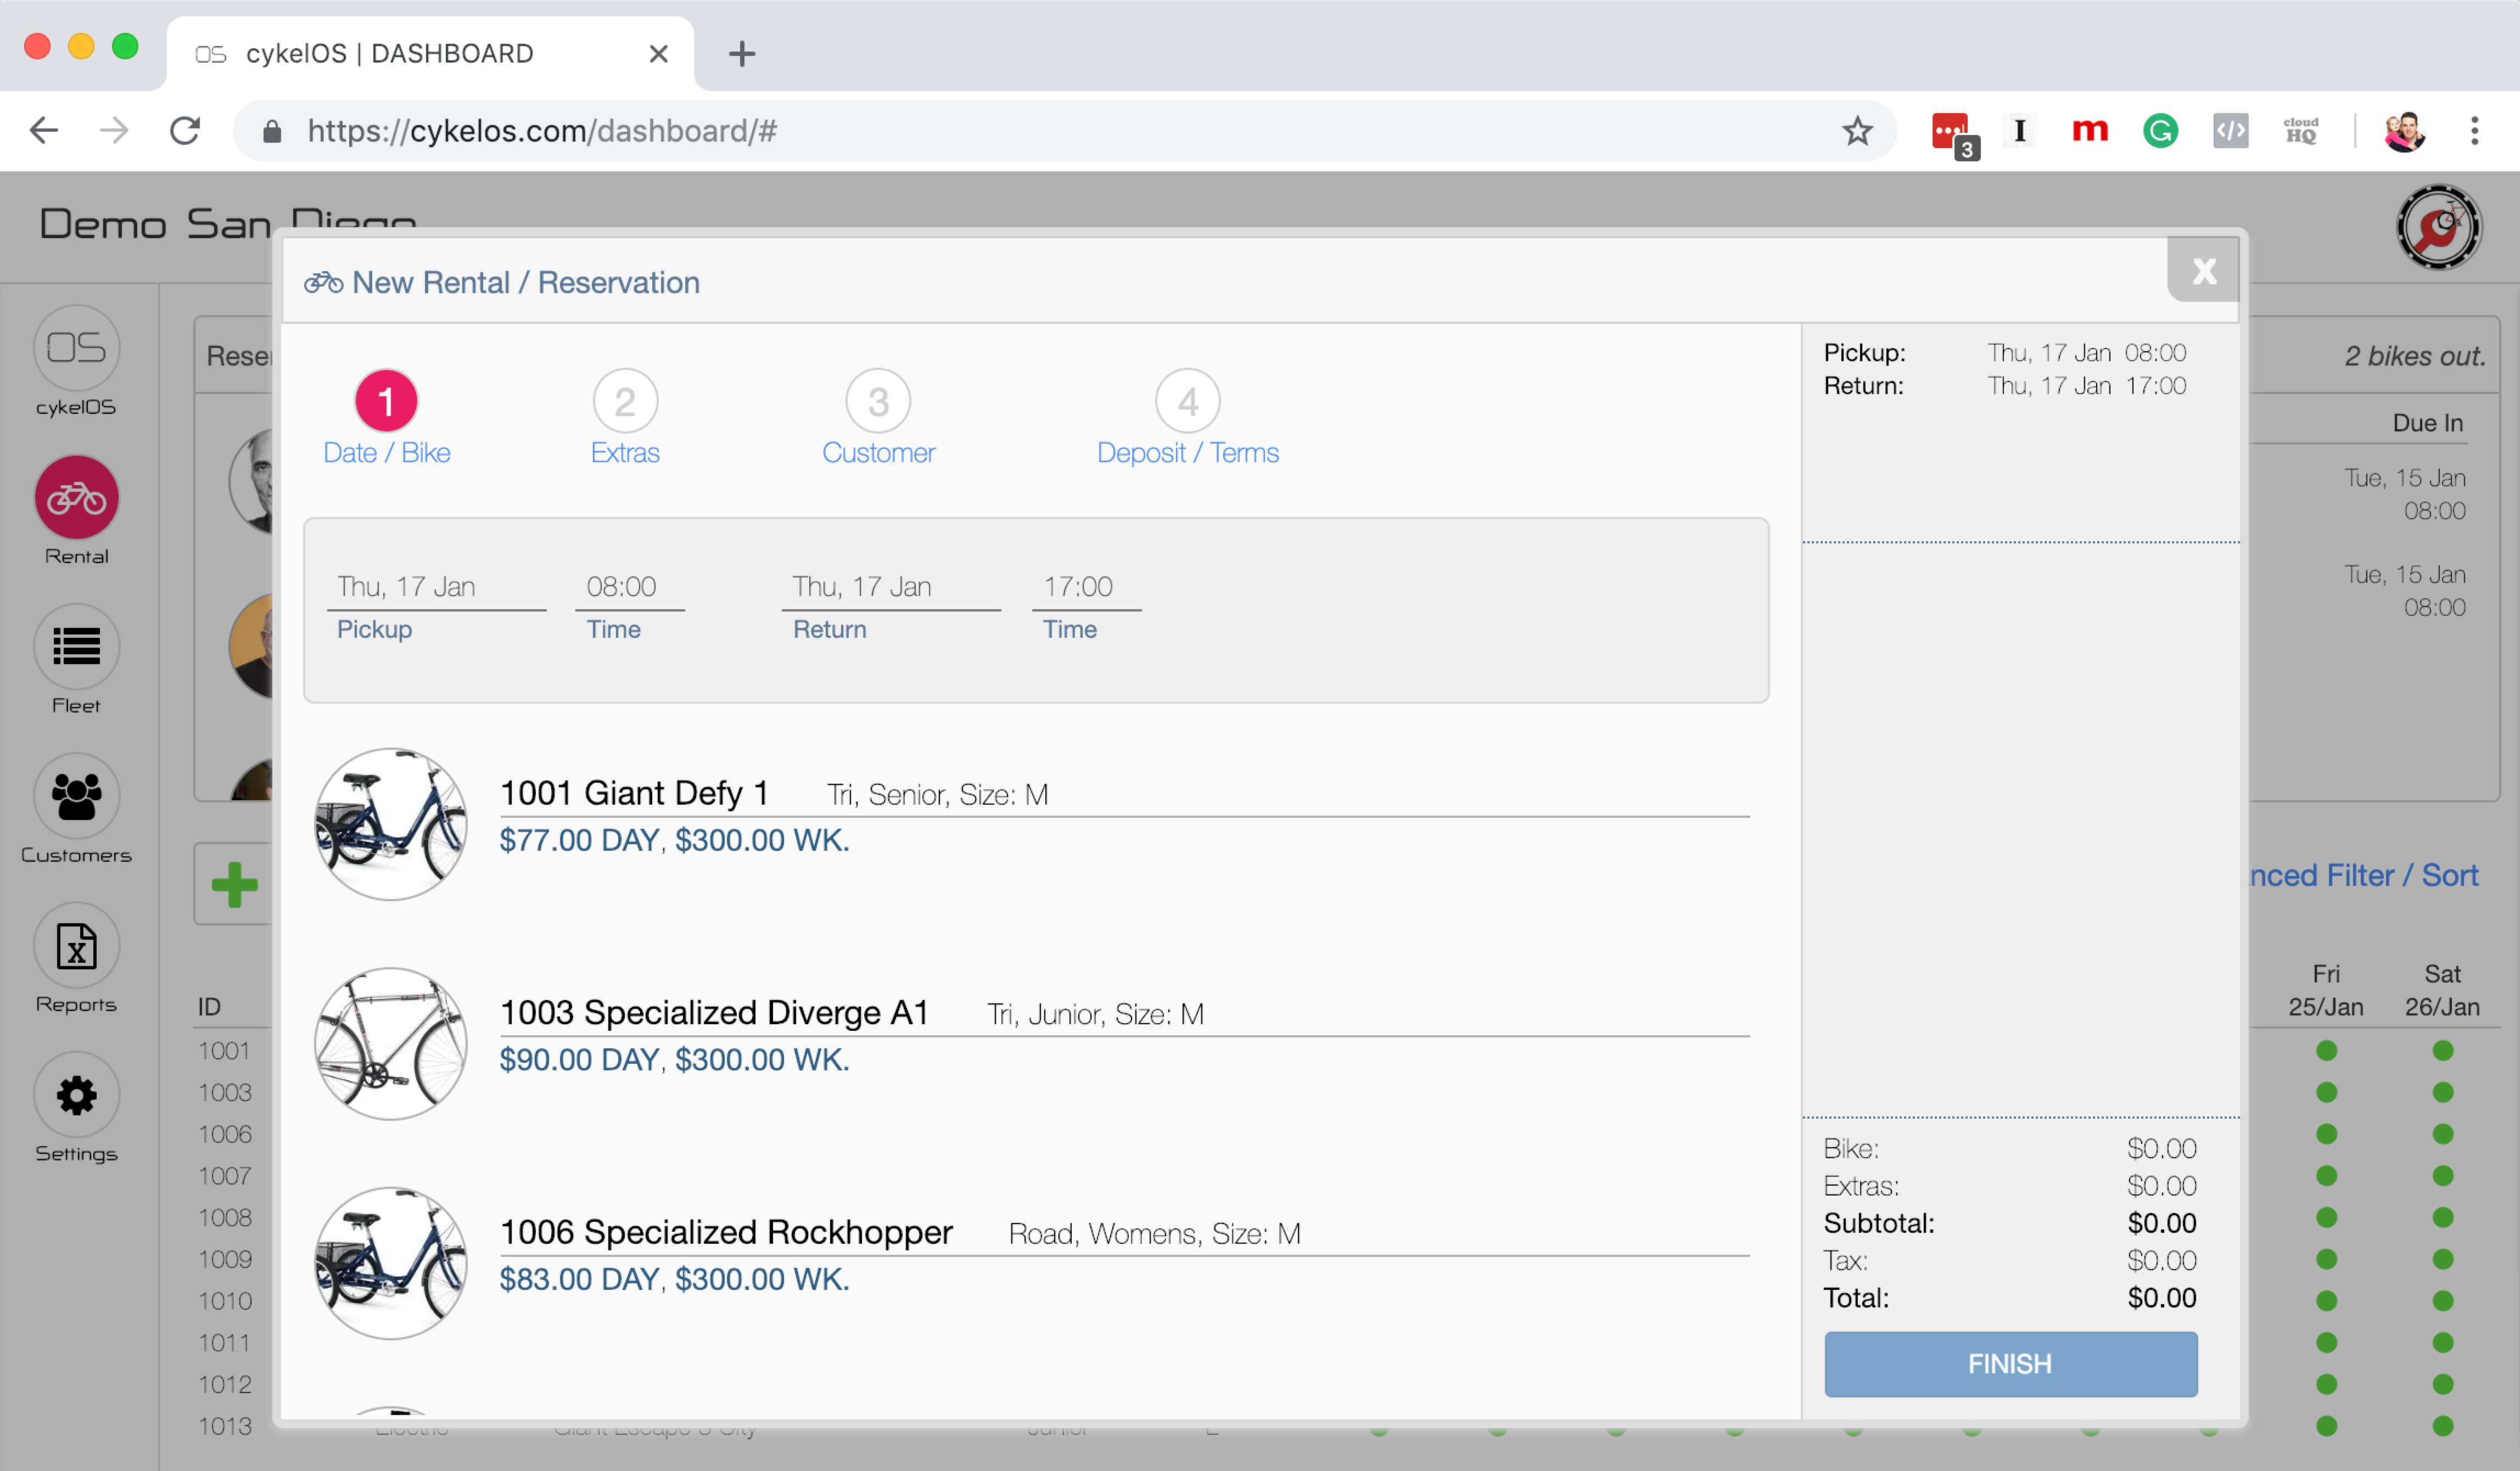Select fleet row ID 1007

[224, 1176]
